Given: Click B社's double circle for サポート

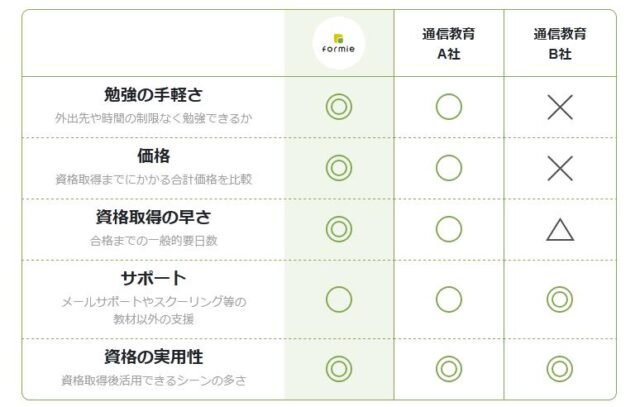Looking at the screenshot, I should 560,298.
